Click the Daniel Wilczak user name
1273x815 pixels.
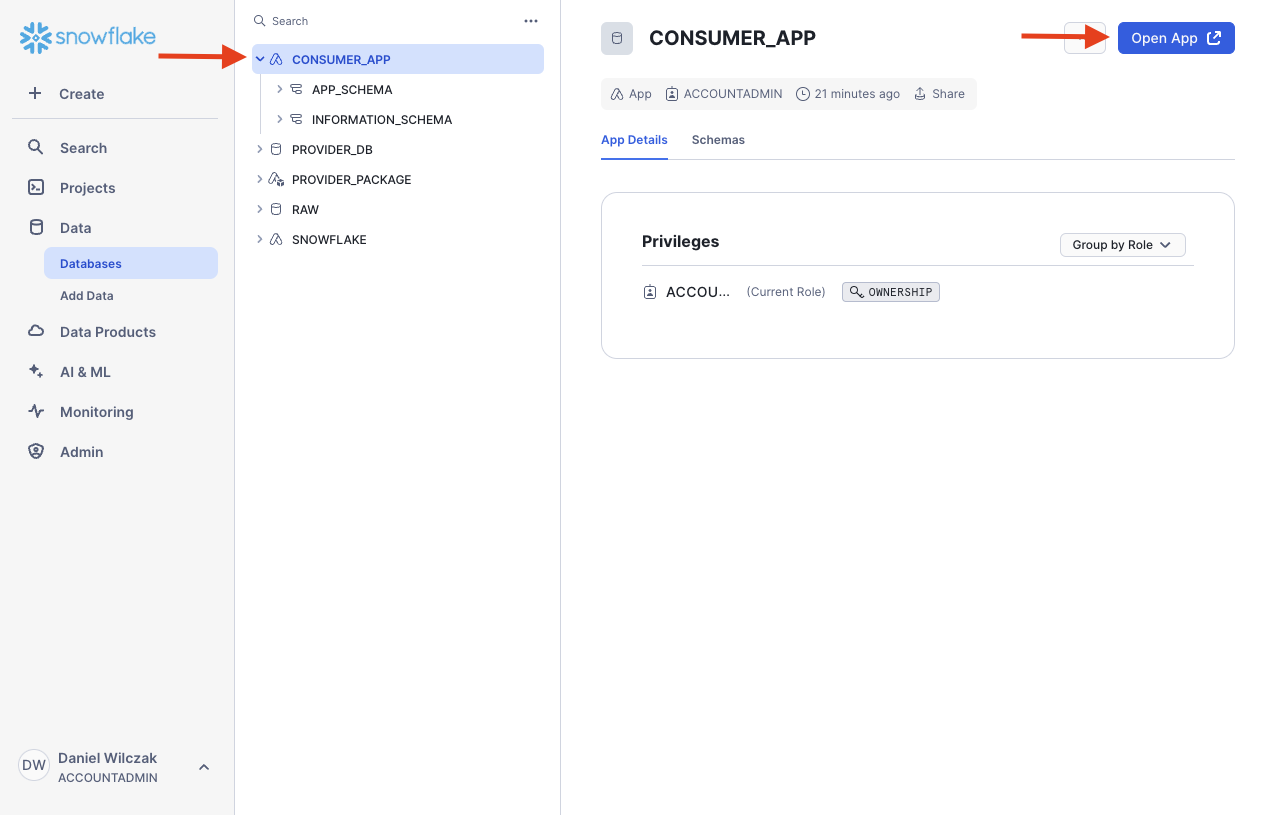(x=107, y=758)
